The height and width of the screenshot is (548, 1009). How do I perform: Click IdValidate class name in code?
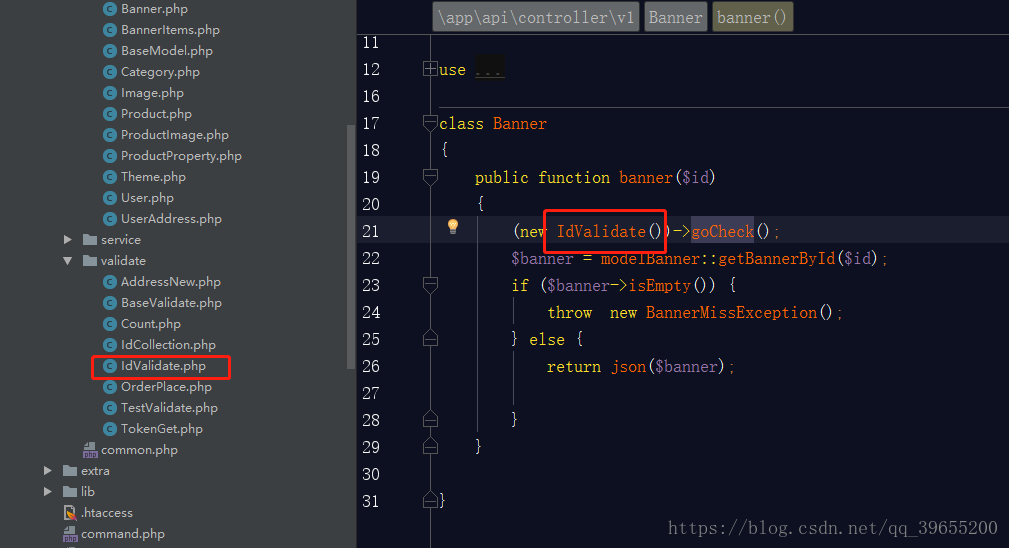click(601, 232)
